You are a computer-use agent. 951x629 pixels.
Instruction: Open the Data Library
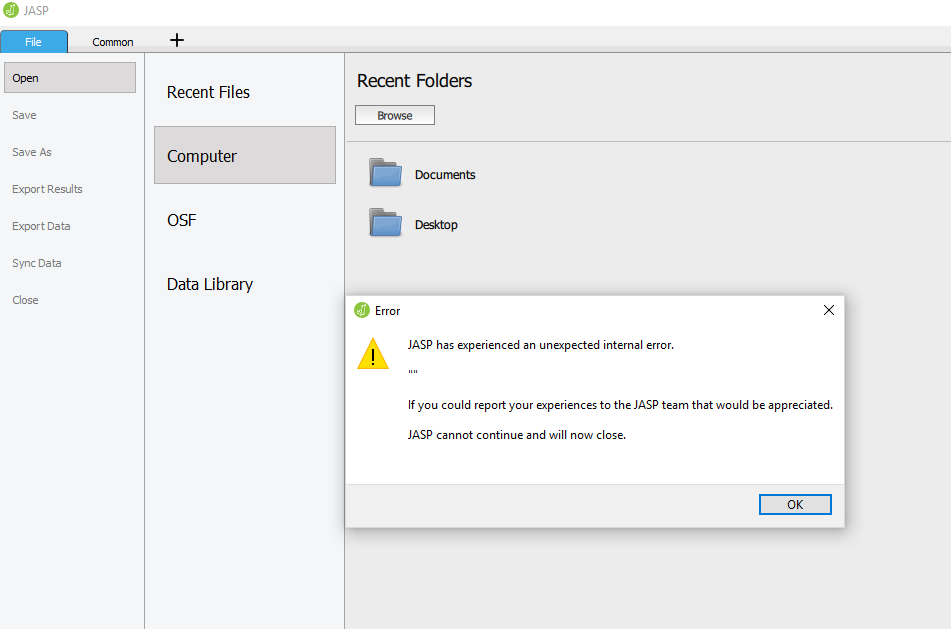pyautogui.click(x=209, y=284)
